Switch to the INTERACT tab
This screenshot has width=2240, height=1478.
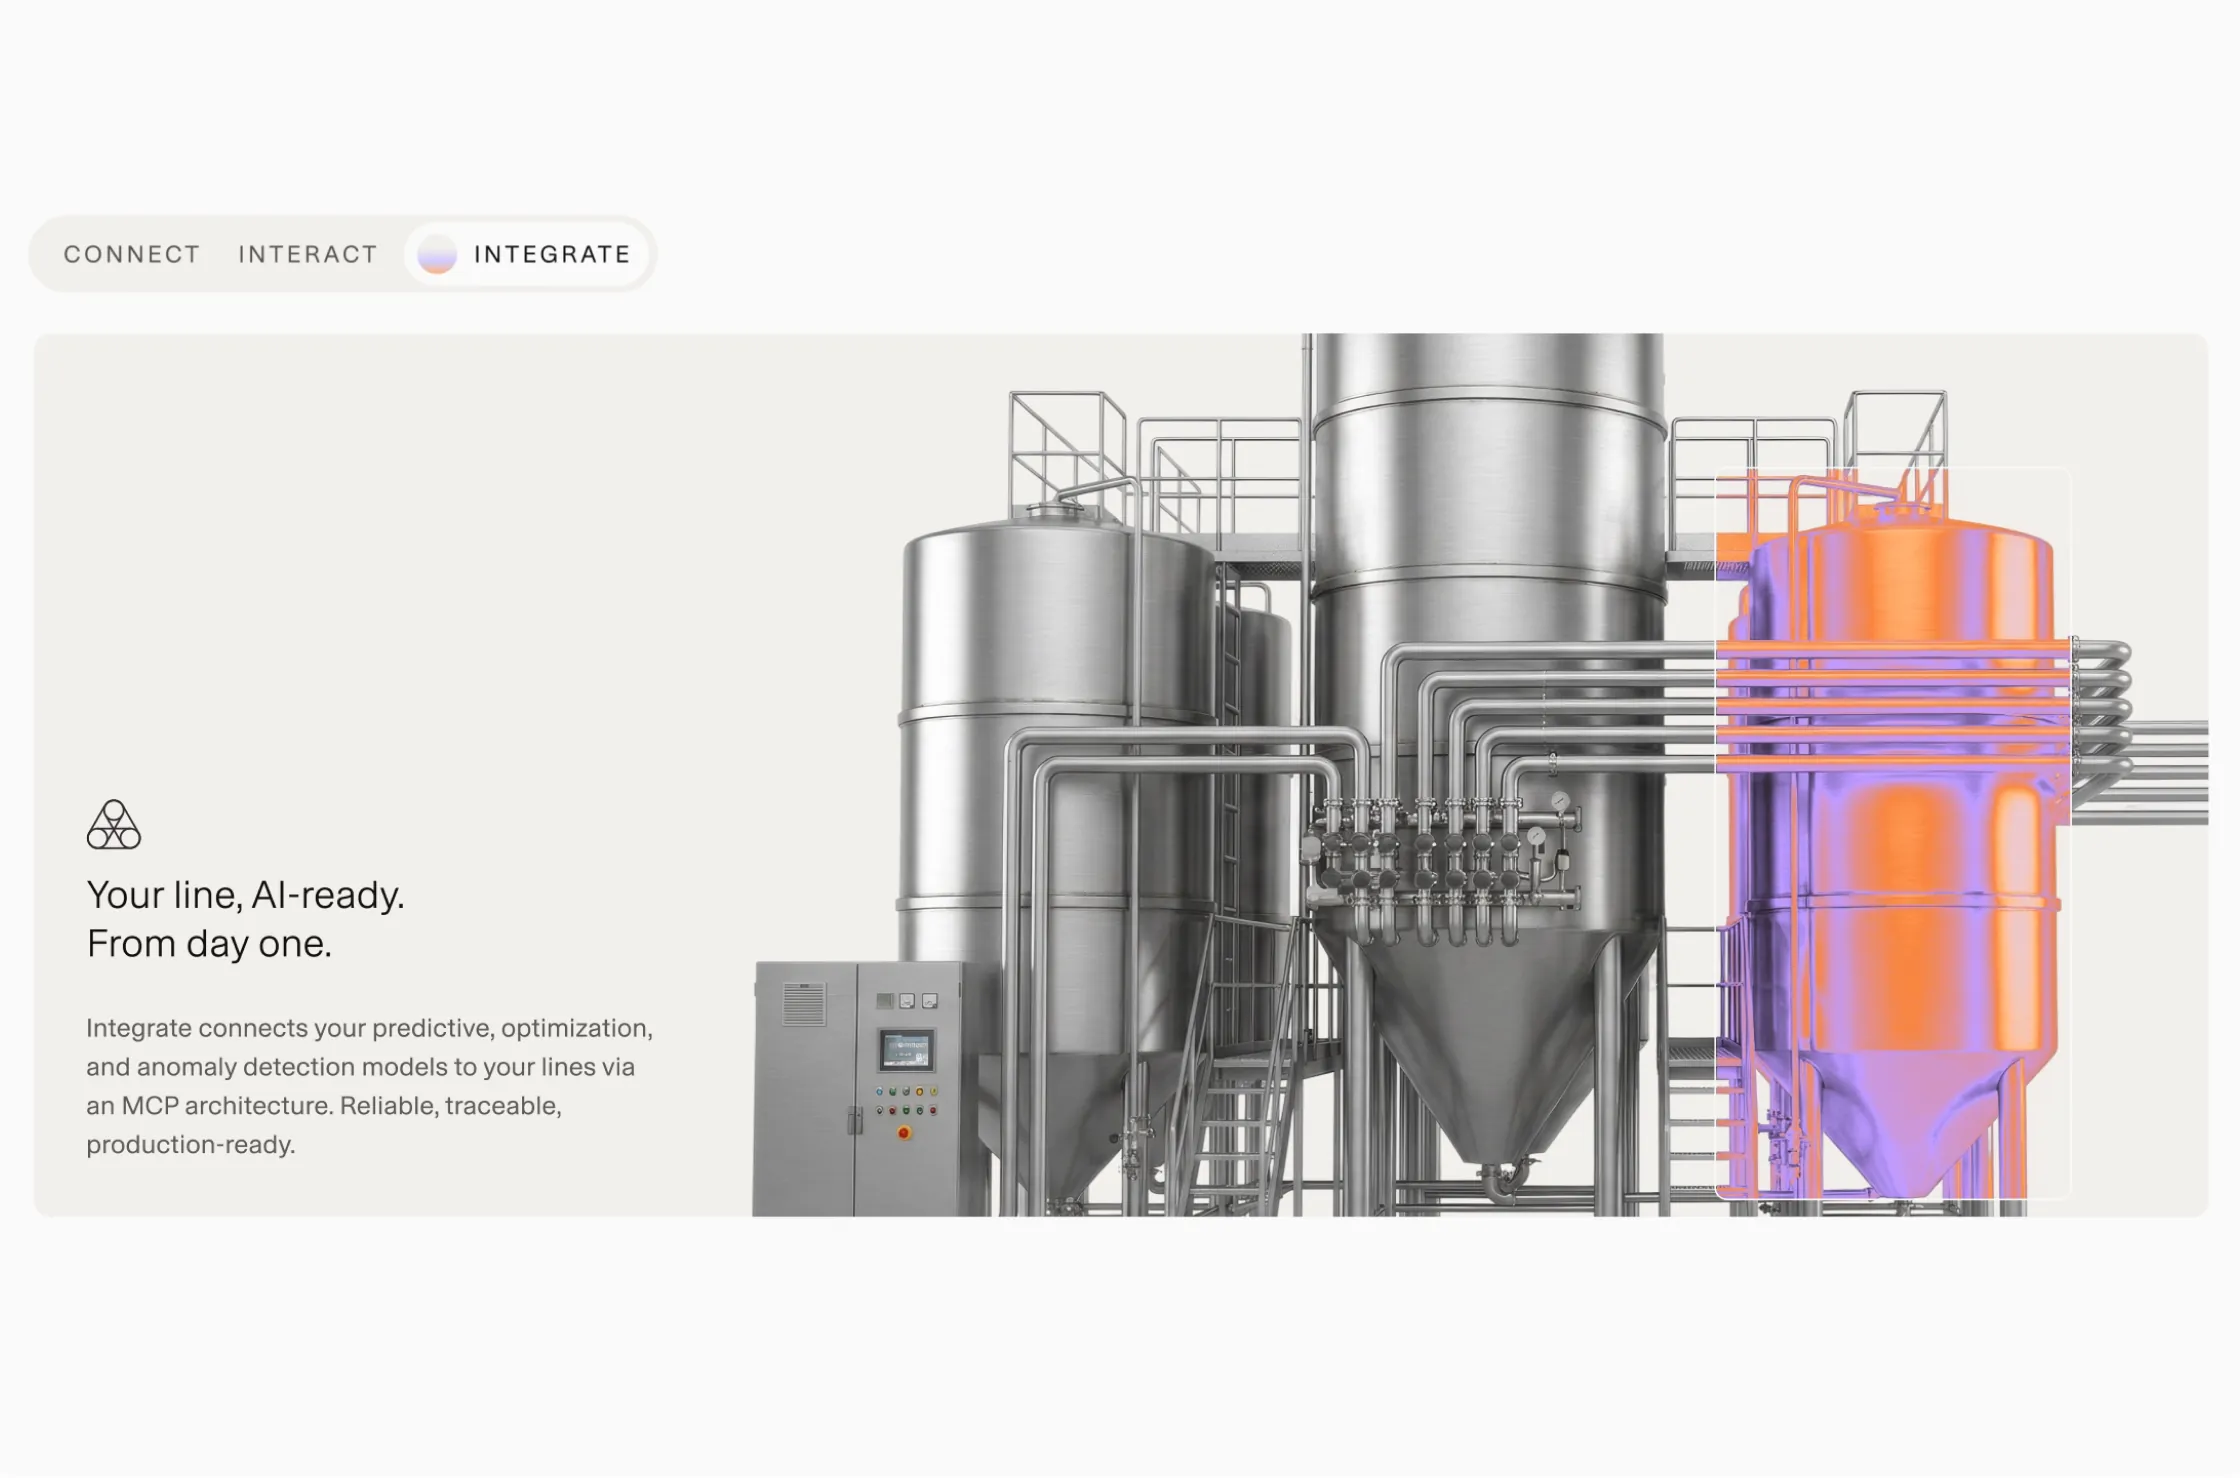(x=308, y=254)
